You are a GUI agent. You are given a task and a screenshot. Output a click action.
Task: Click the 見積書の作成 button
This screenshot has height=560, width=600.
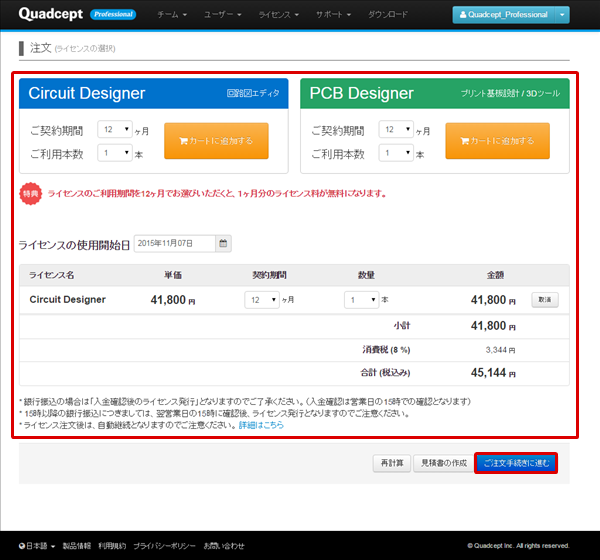pos(444,464)
